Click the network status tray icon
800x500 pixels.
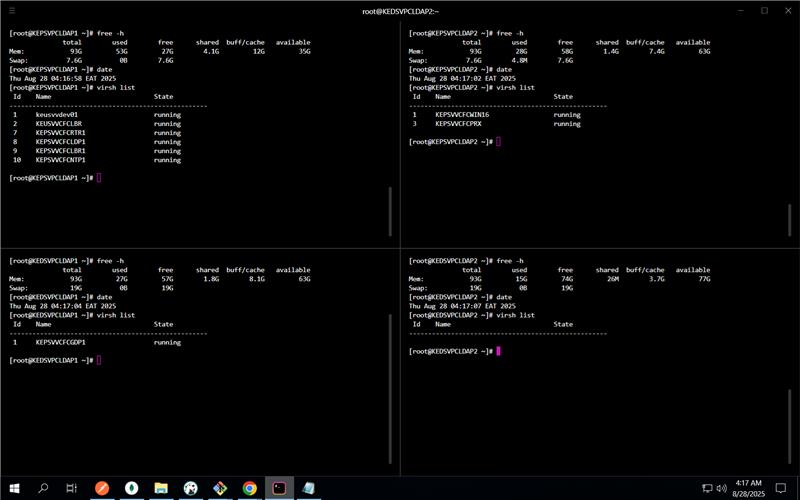click(x=709, y=488)
